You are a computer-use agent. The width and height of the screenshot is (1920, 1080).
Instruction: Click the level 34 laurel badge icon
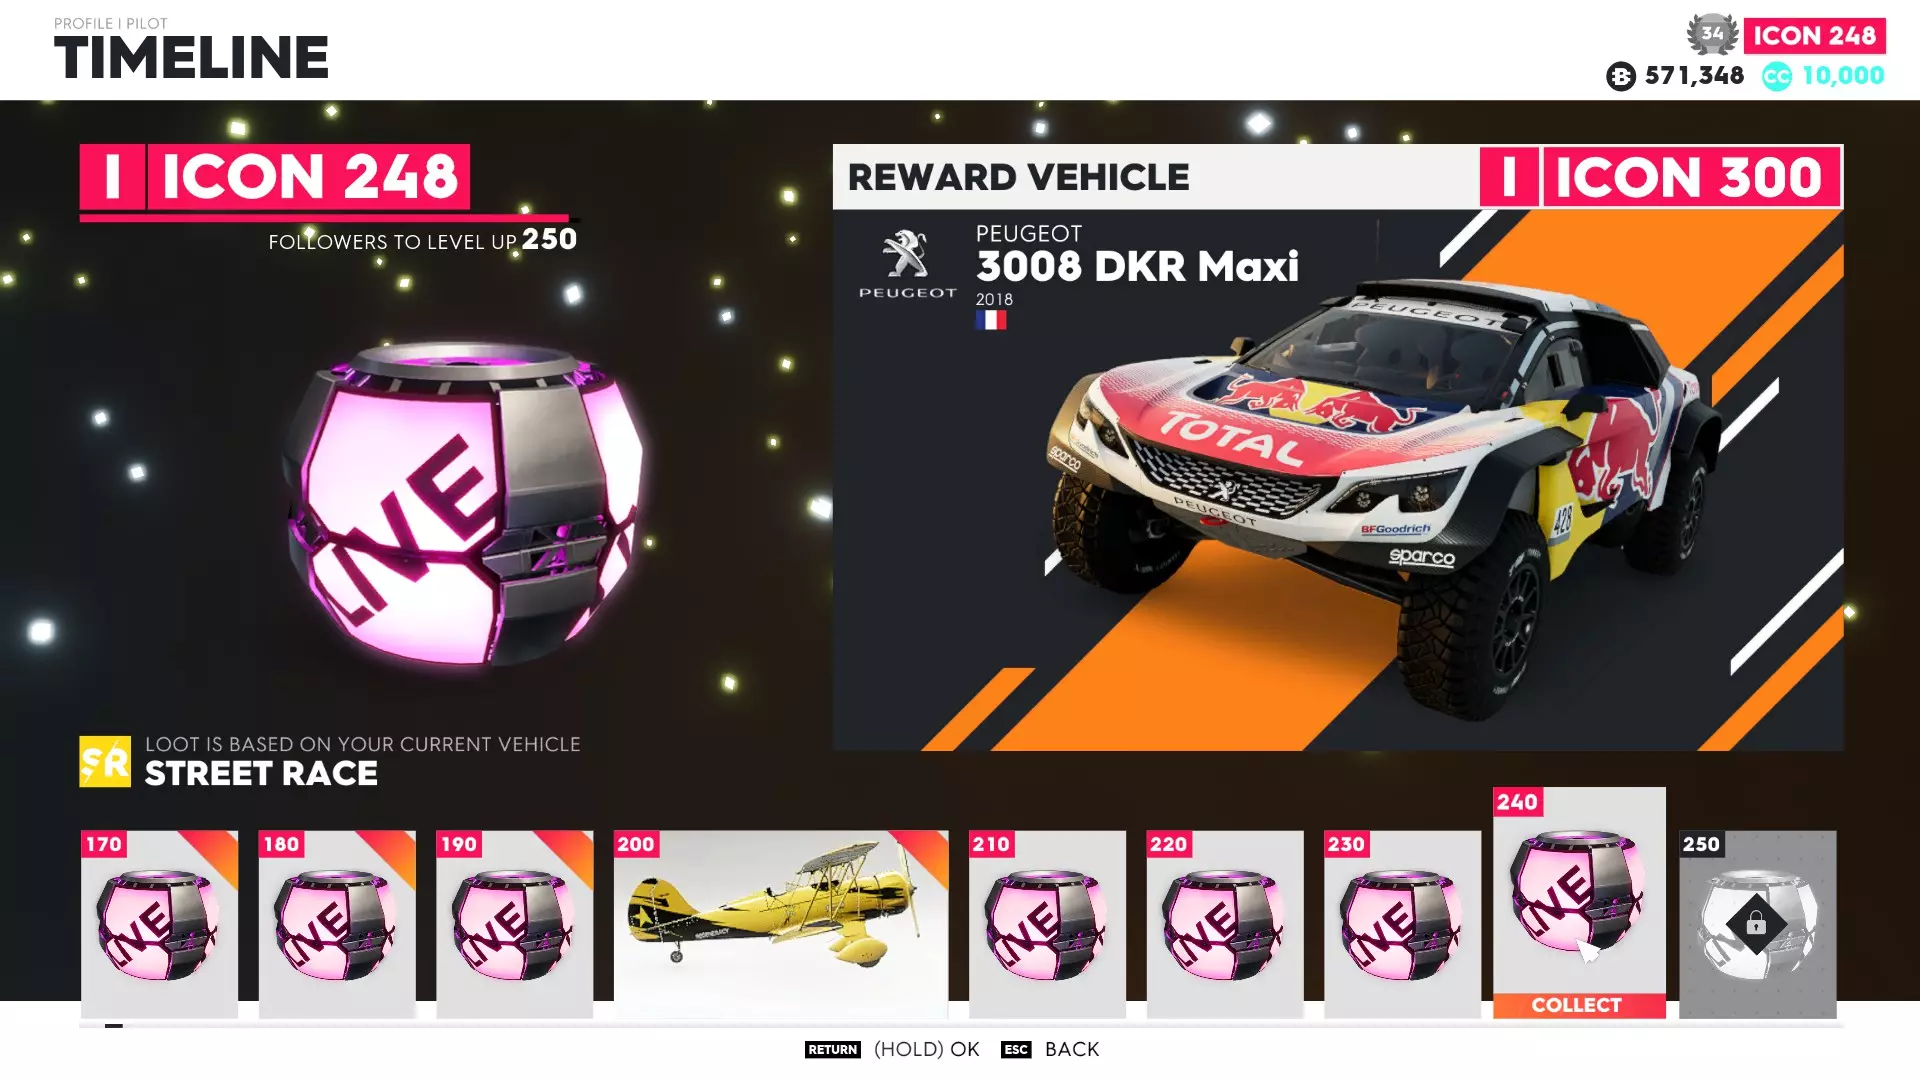click(x=1712, y=34)
